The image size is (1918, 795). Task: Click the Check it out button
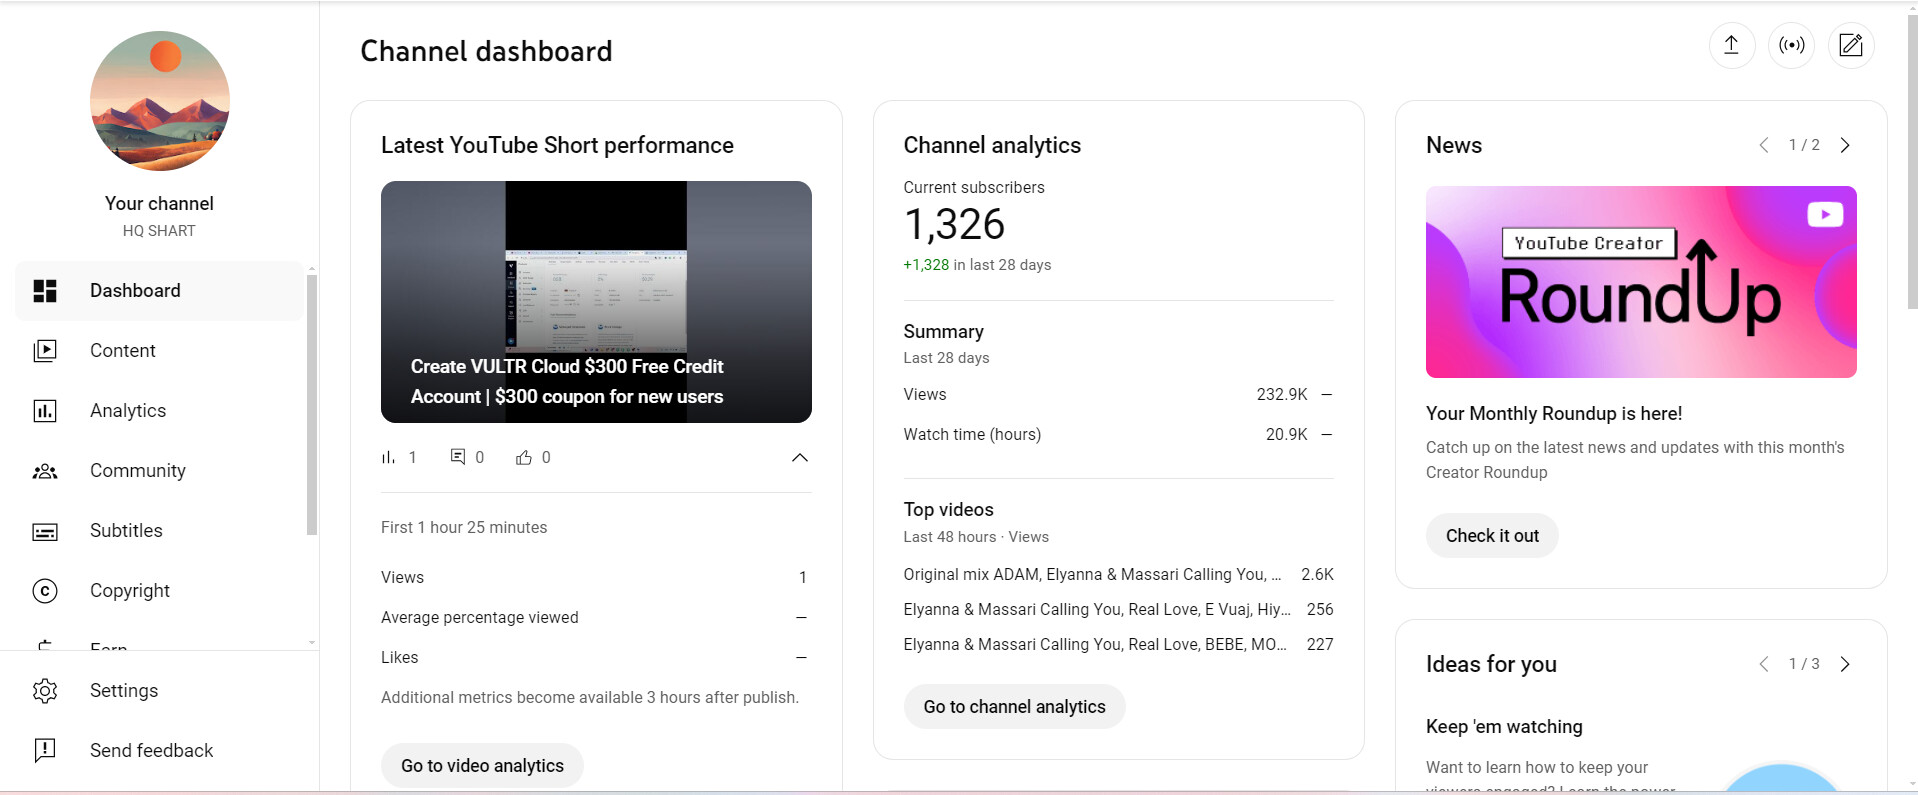tap(1491, 536)
